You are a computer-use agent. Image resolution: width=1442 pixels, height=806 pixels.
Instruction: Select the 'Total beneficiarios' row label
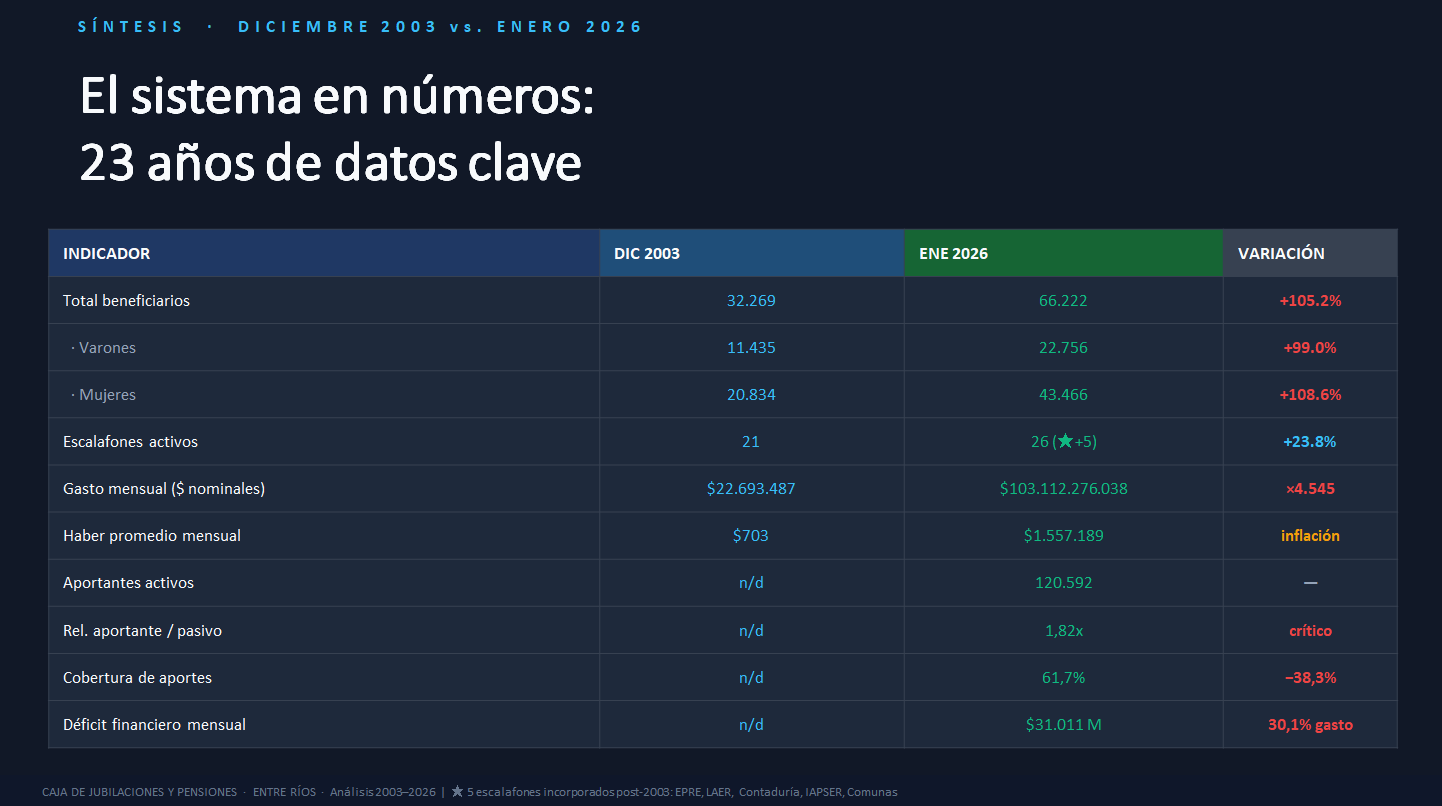pyautogui.click(x=126, y=301)
